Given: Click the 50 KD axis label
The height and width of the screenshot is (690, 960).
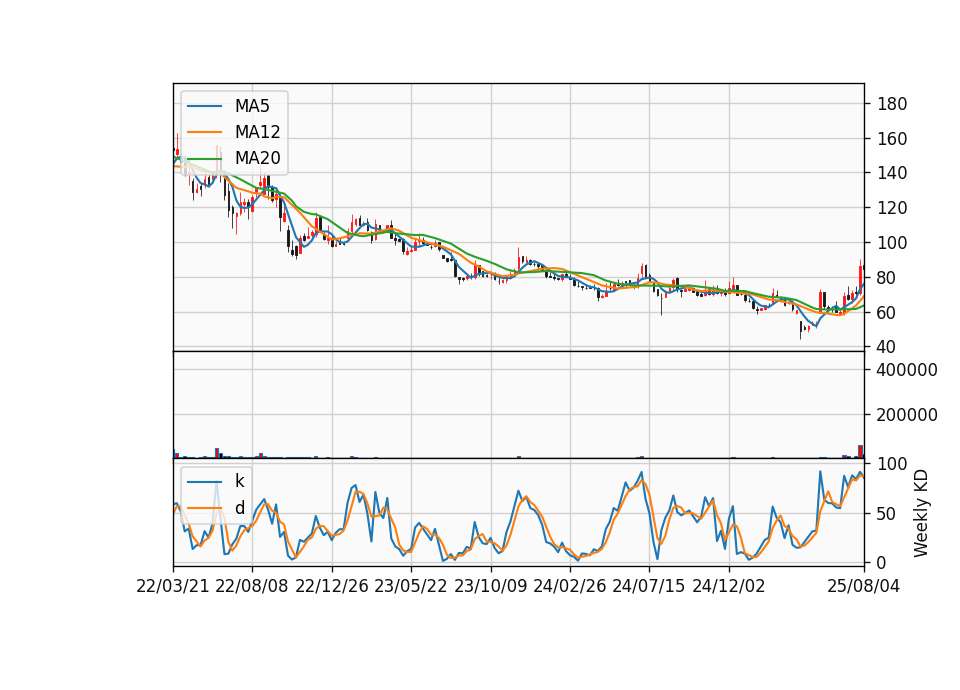Looking at the screenshot, I should click(x=887, y=514).
